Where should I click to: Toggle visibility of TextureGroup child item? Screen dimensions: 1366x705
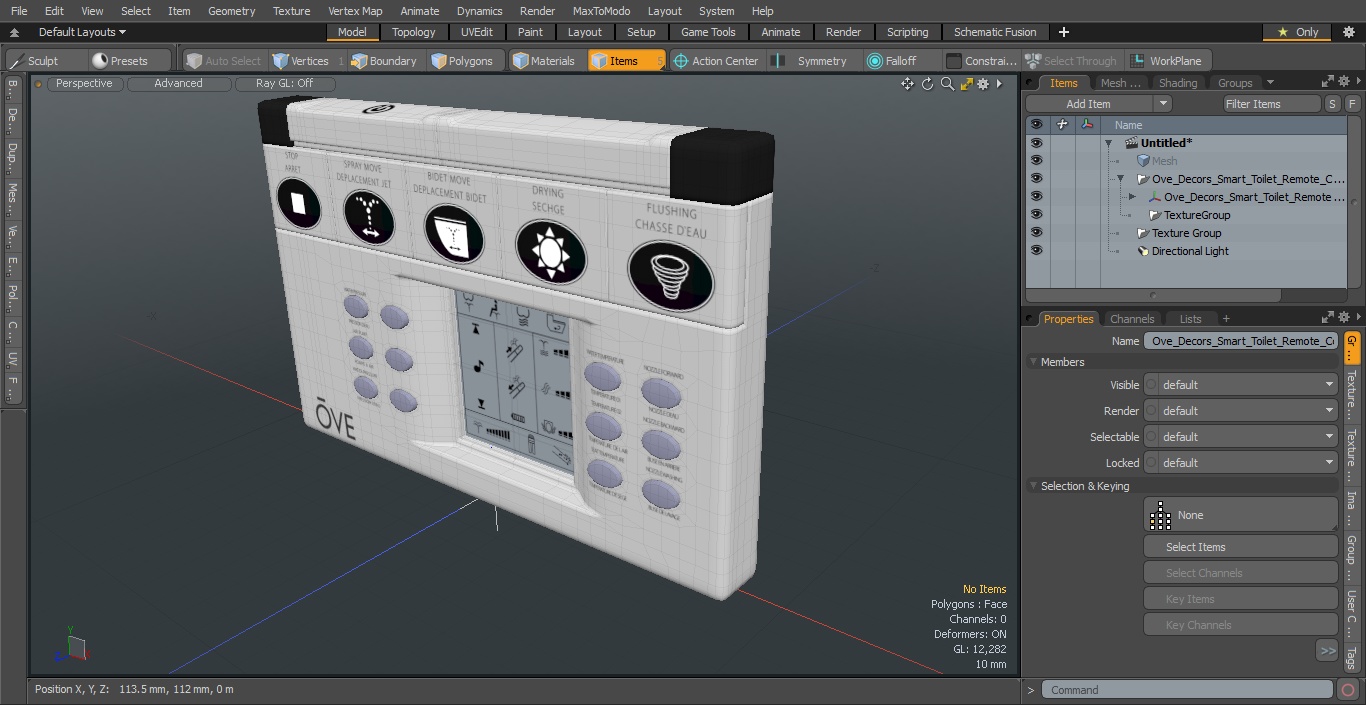point(1036,215)
